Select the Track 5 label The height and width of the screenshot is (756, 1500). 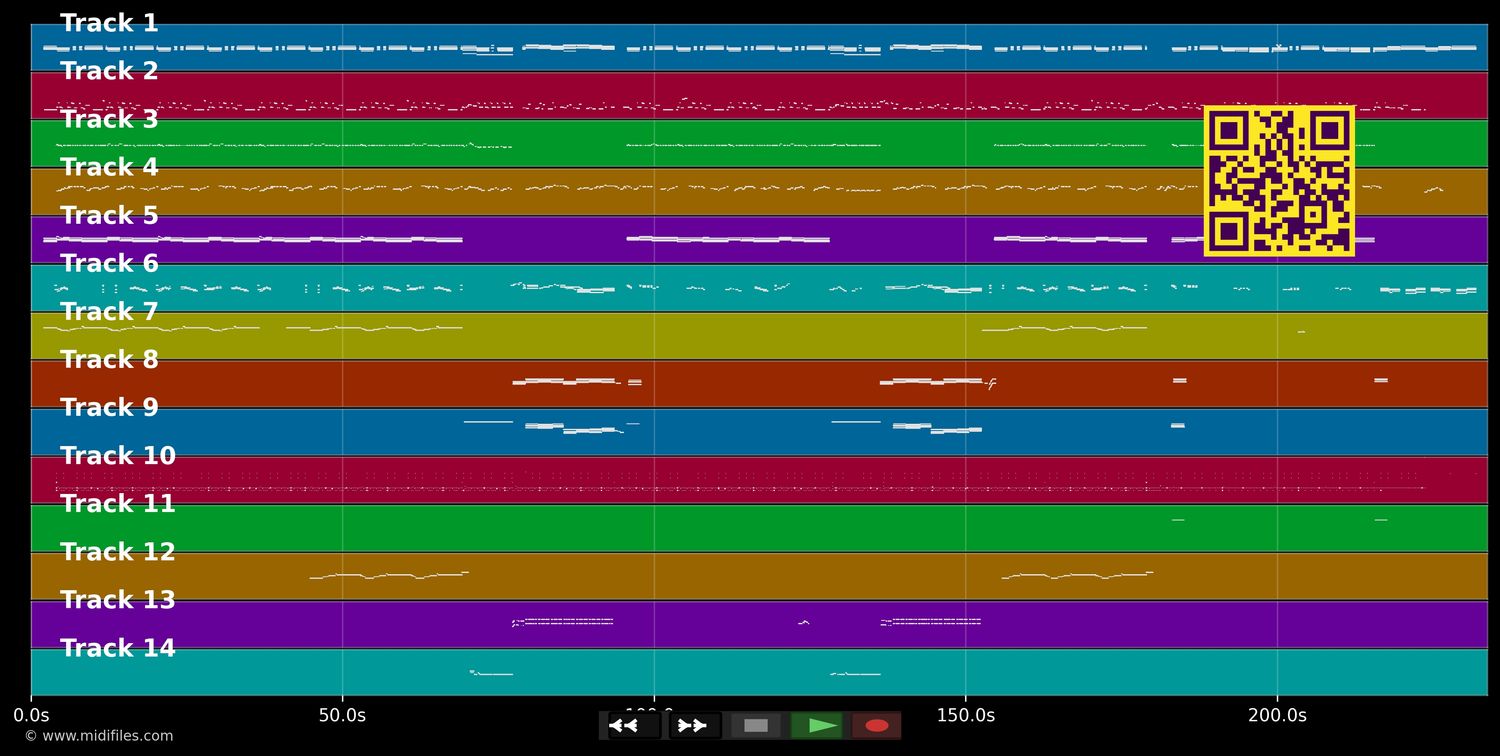pyautogui.click(x=109, y=215)
